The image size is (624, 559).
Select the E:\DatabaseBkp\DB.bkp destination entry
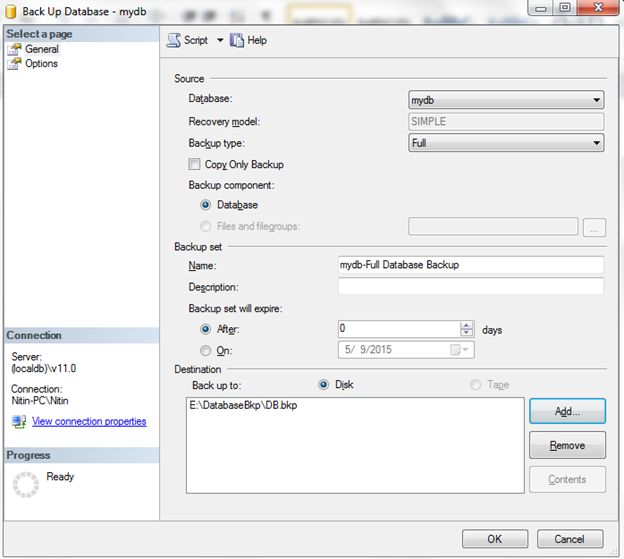coord(243,405)
